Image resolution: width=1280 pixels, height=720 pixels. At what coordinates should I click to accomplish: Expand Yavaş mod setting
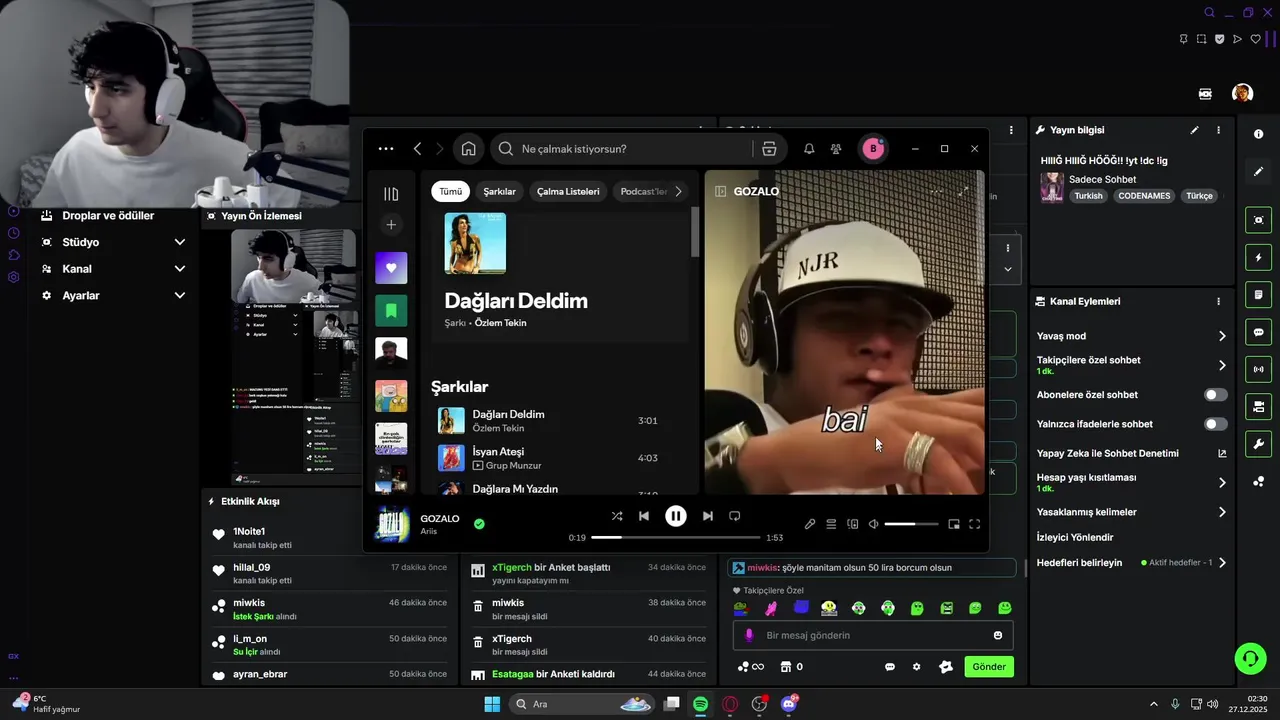(1222, 336)
